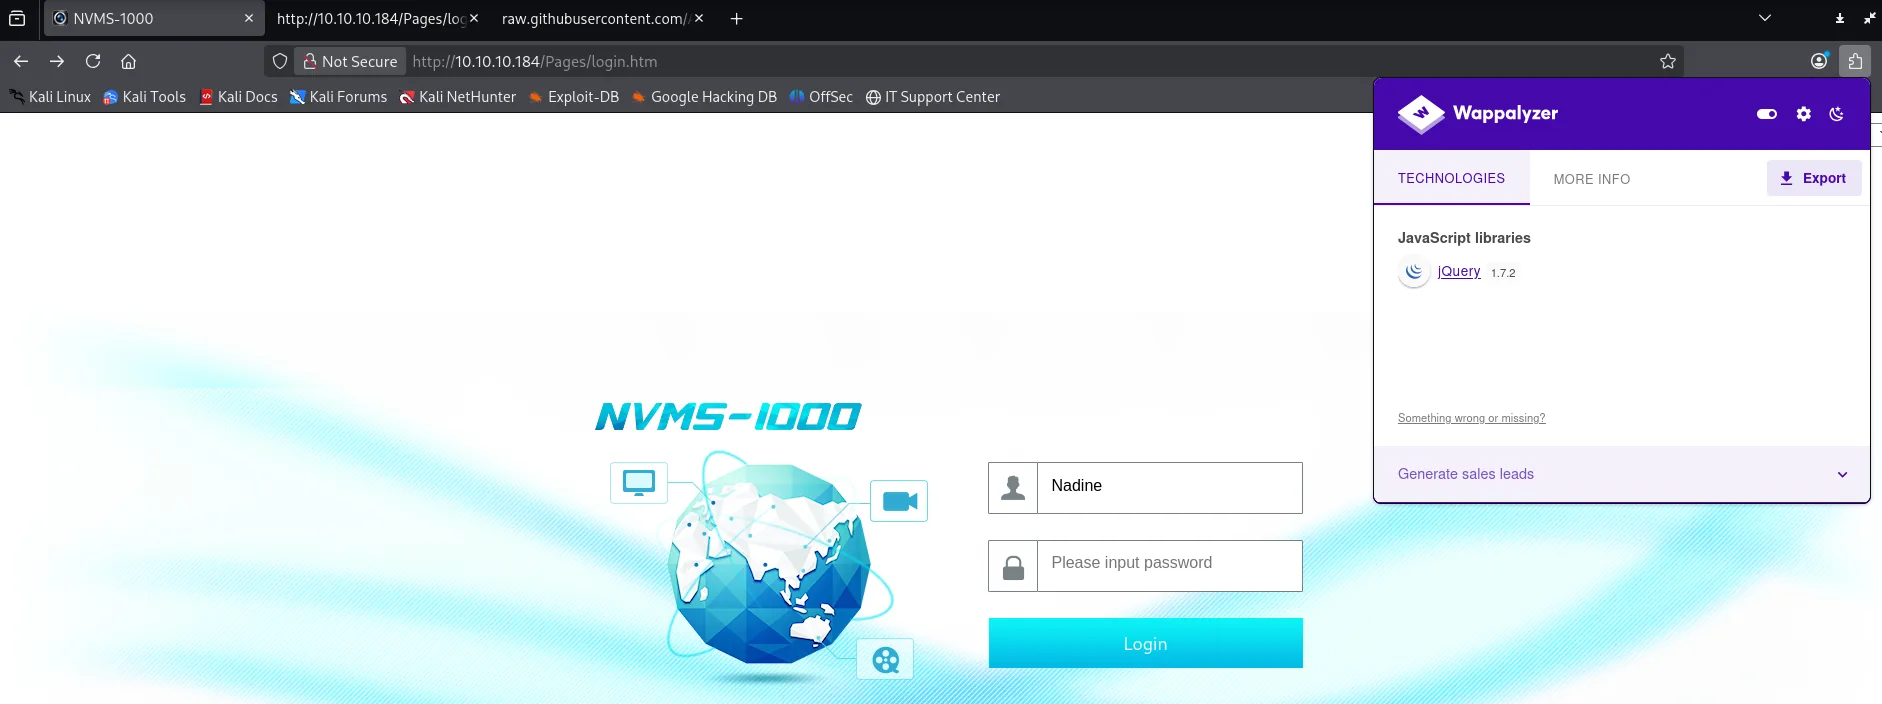
Task: Open the IT Support Center bookmark
Action: [933, 97]
